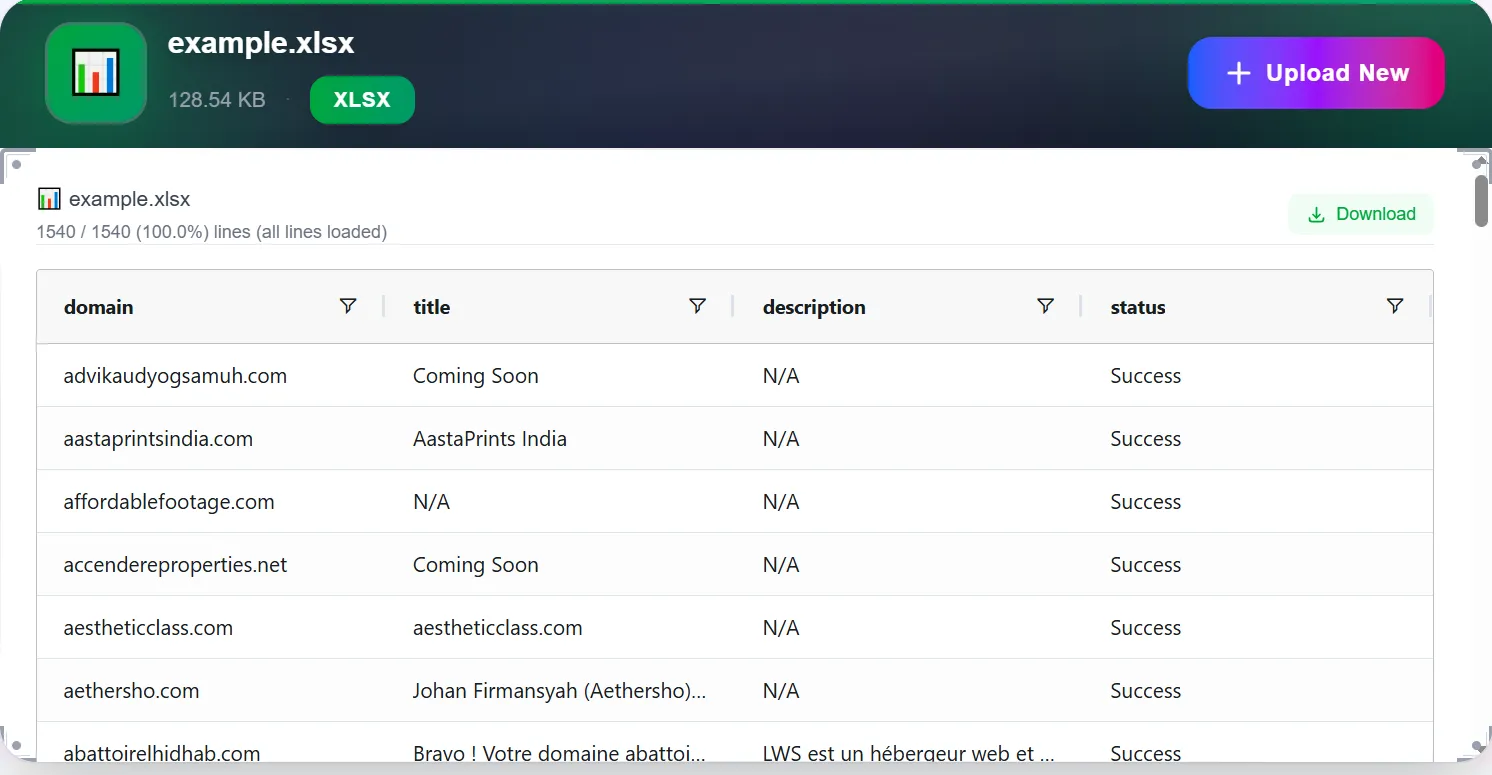
Task: Click the title column header
Action: point(432,307)
